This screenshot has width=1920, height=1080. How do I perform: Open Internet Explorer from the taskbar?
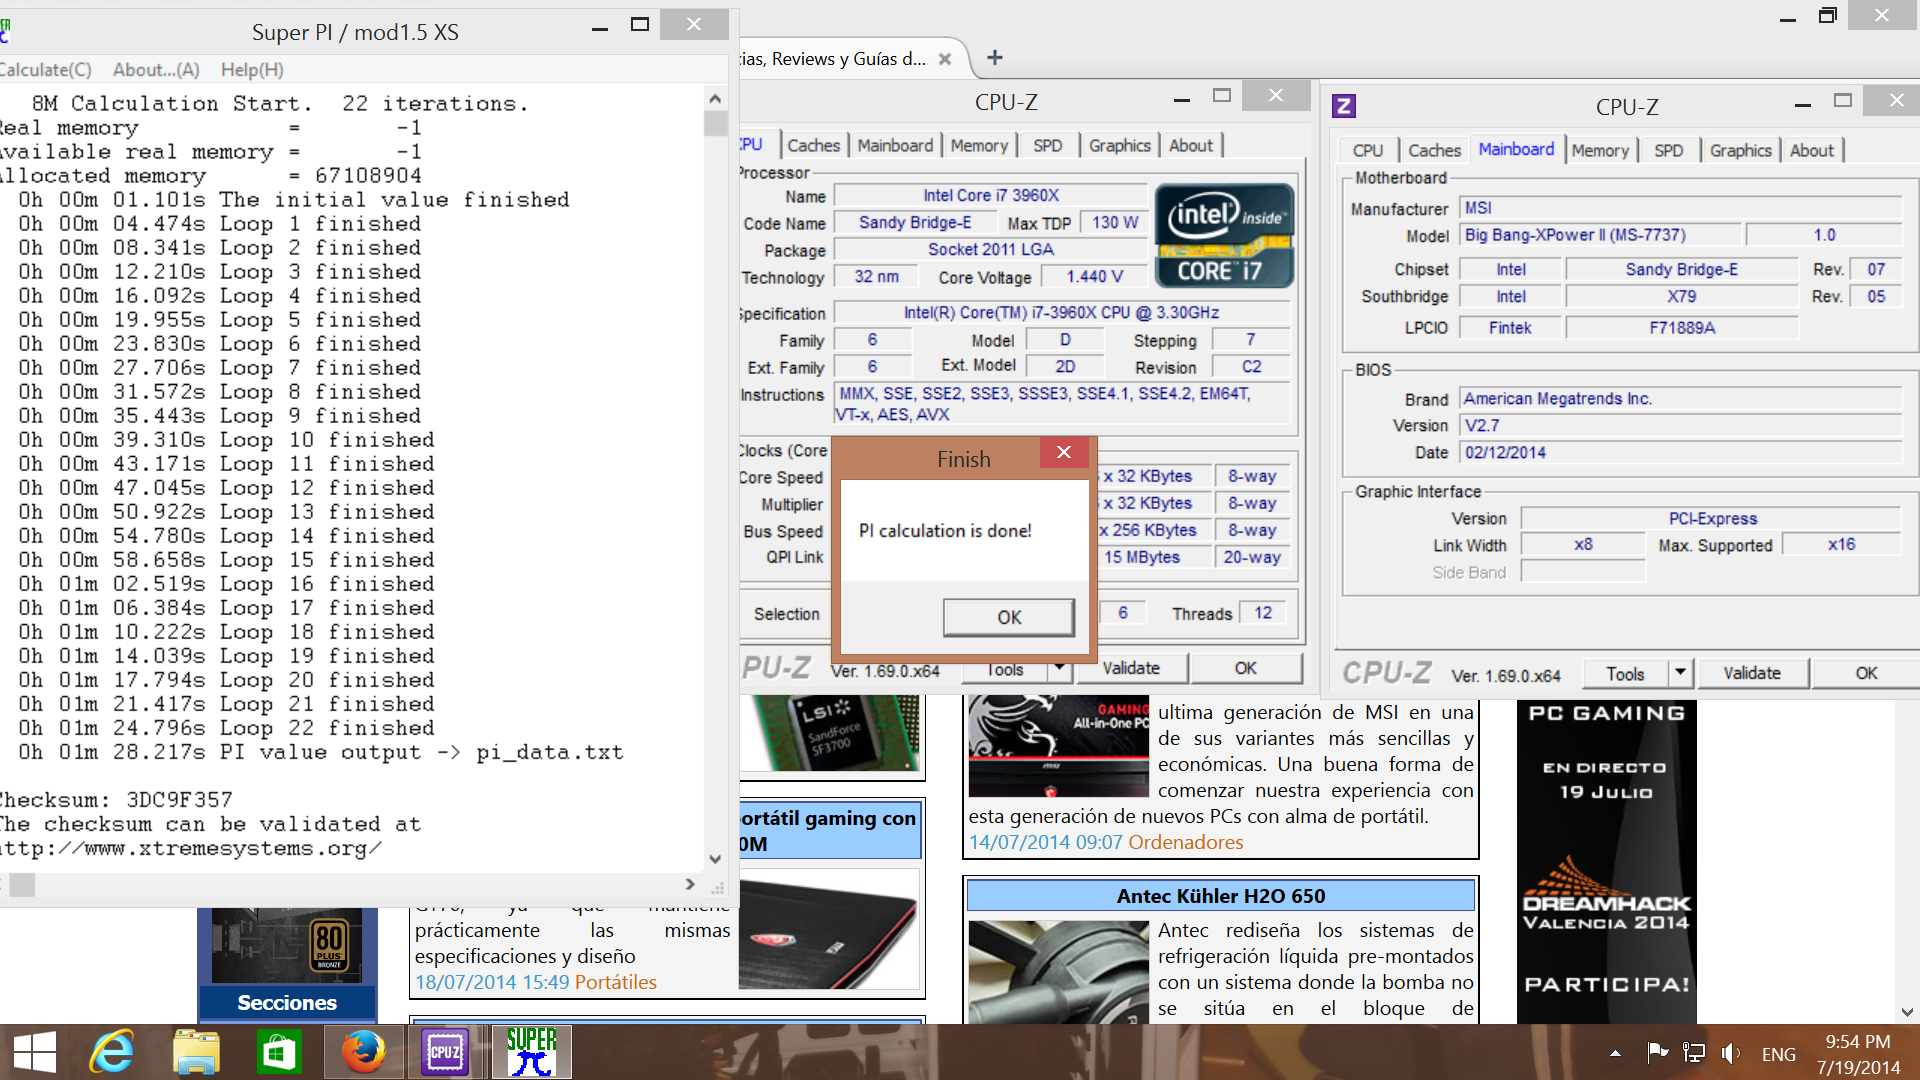coord(111,1053)
